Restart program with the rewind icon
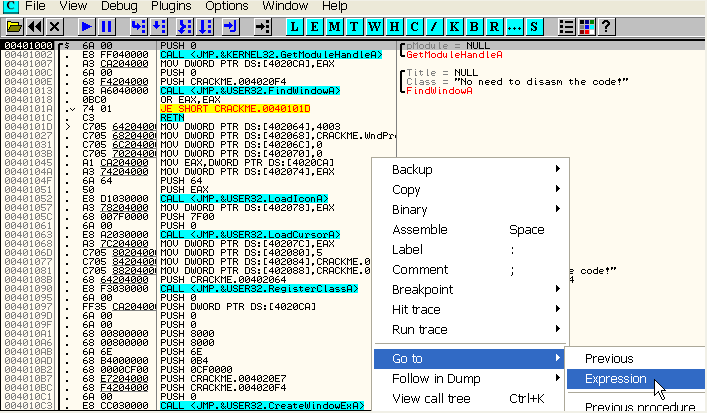Screen dimensions: 707x413 35,27
